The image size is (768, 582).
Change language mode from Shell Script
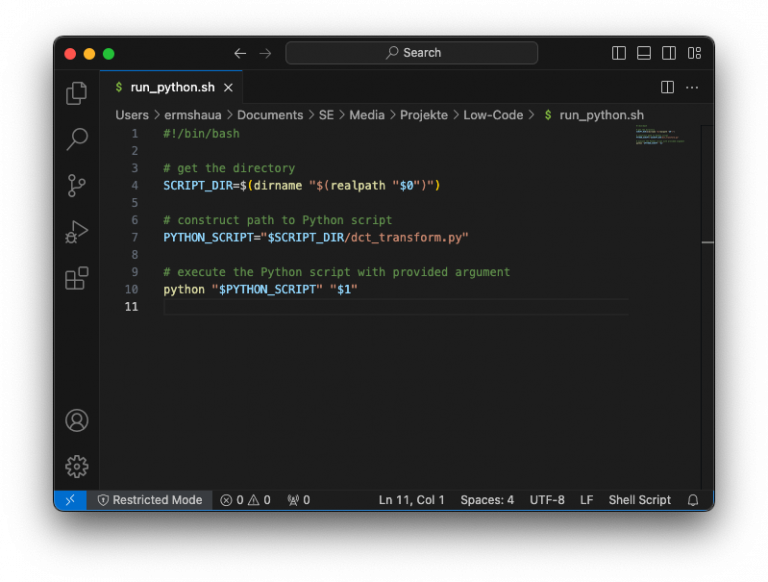tap(639, 500)
